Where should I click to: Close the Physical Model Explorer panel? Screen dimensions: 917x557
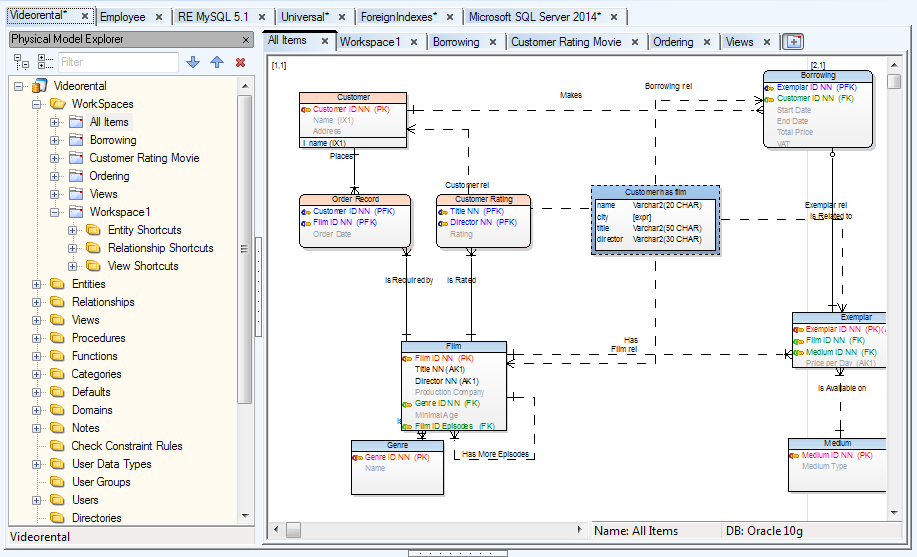pyautogui.click(x=247, y=39)
